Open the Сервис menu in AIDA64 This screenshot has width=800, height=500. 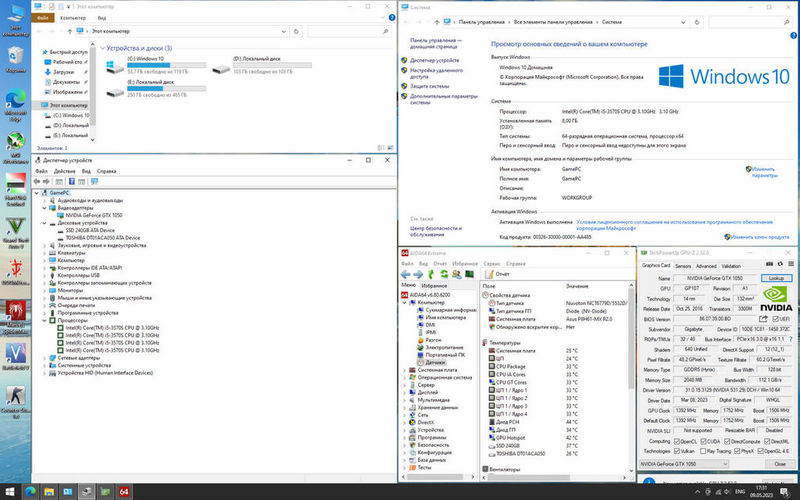[x=492, y=264]
